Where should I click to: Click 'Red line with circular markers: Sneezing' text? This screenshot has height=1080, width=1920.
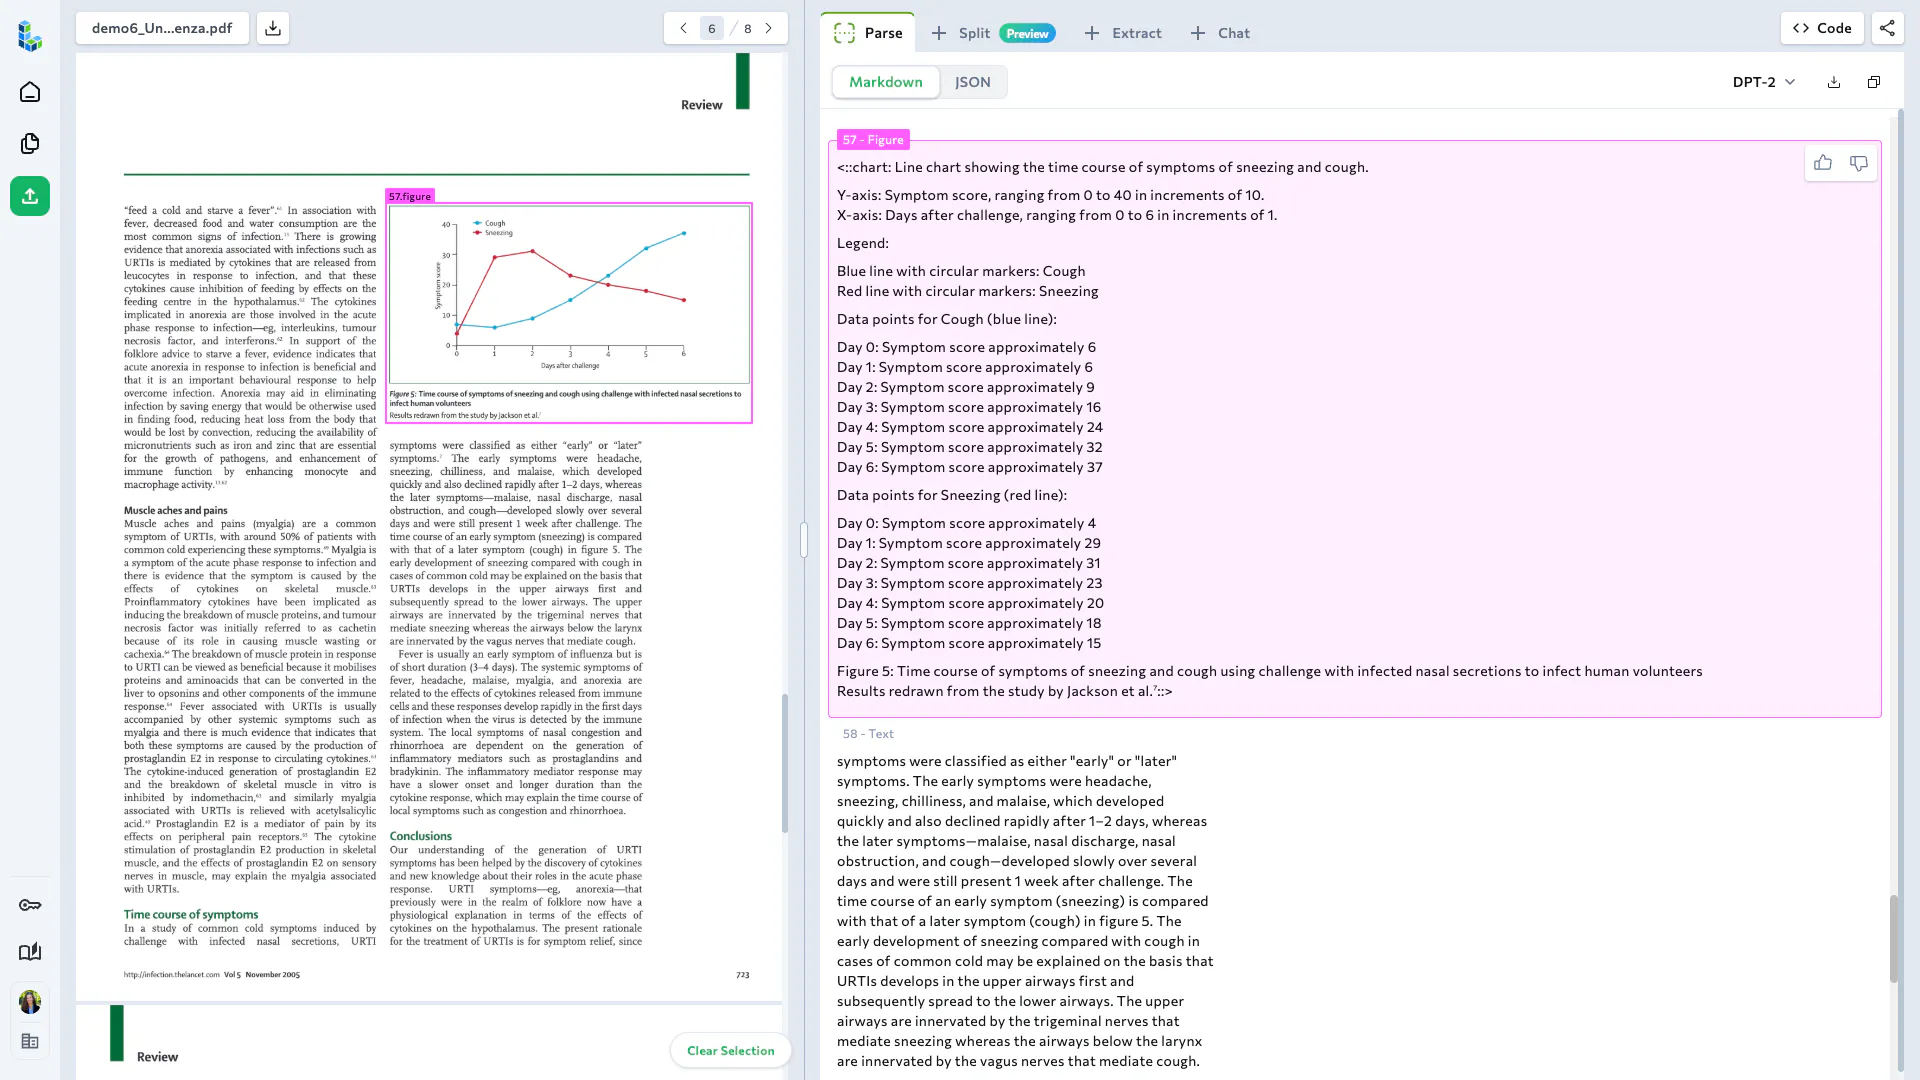click(968, 291)
